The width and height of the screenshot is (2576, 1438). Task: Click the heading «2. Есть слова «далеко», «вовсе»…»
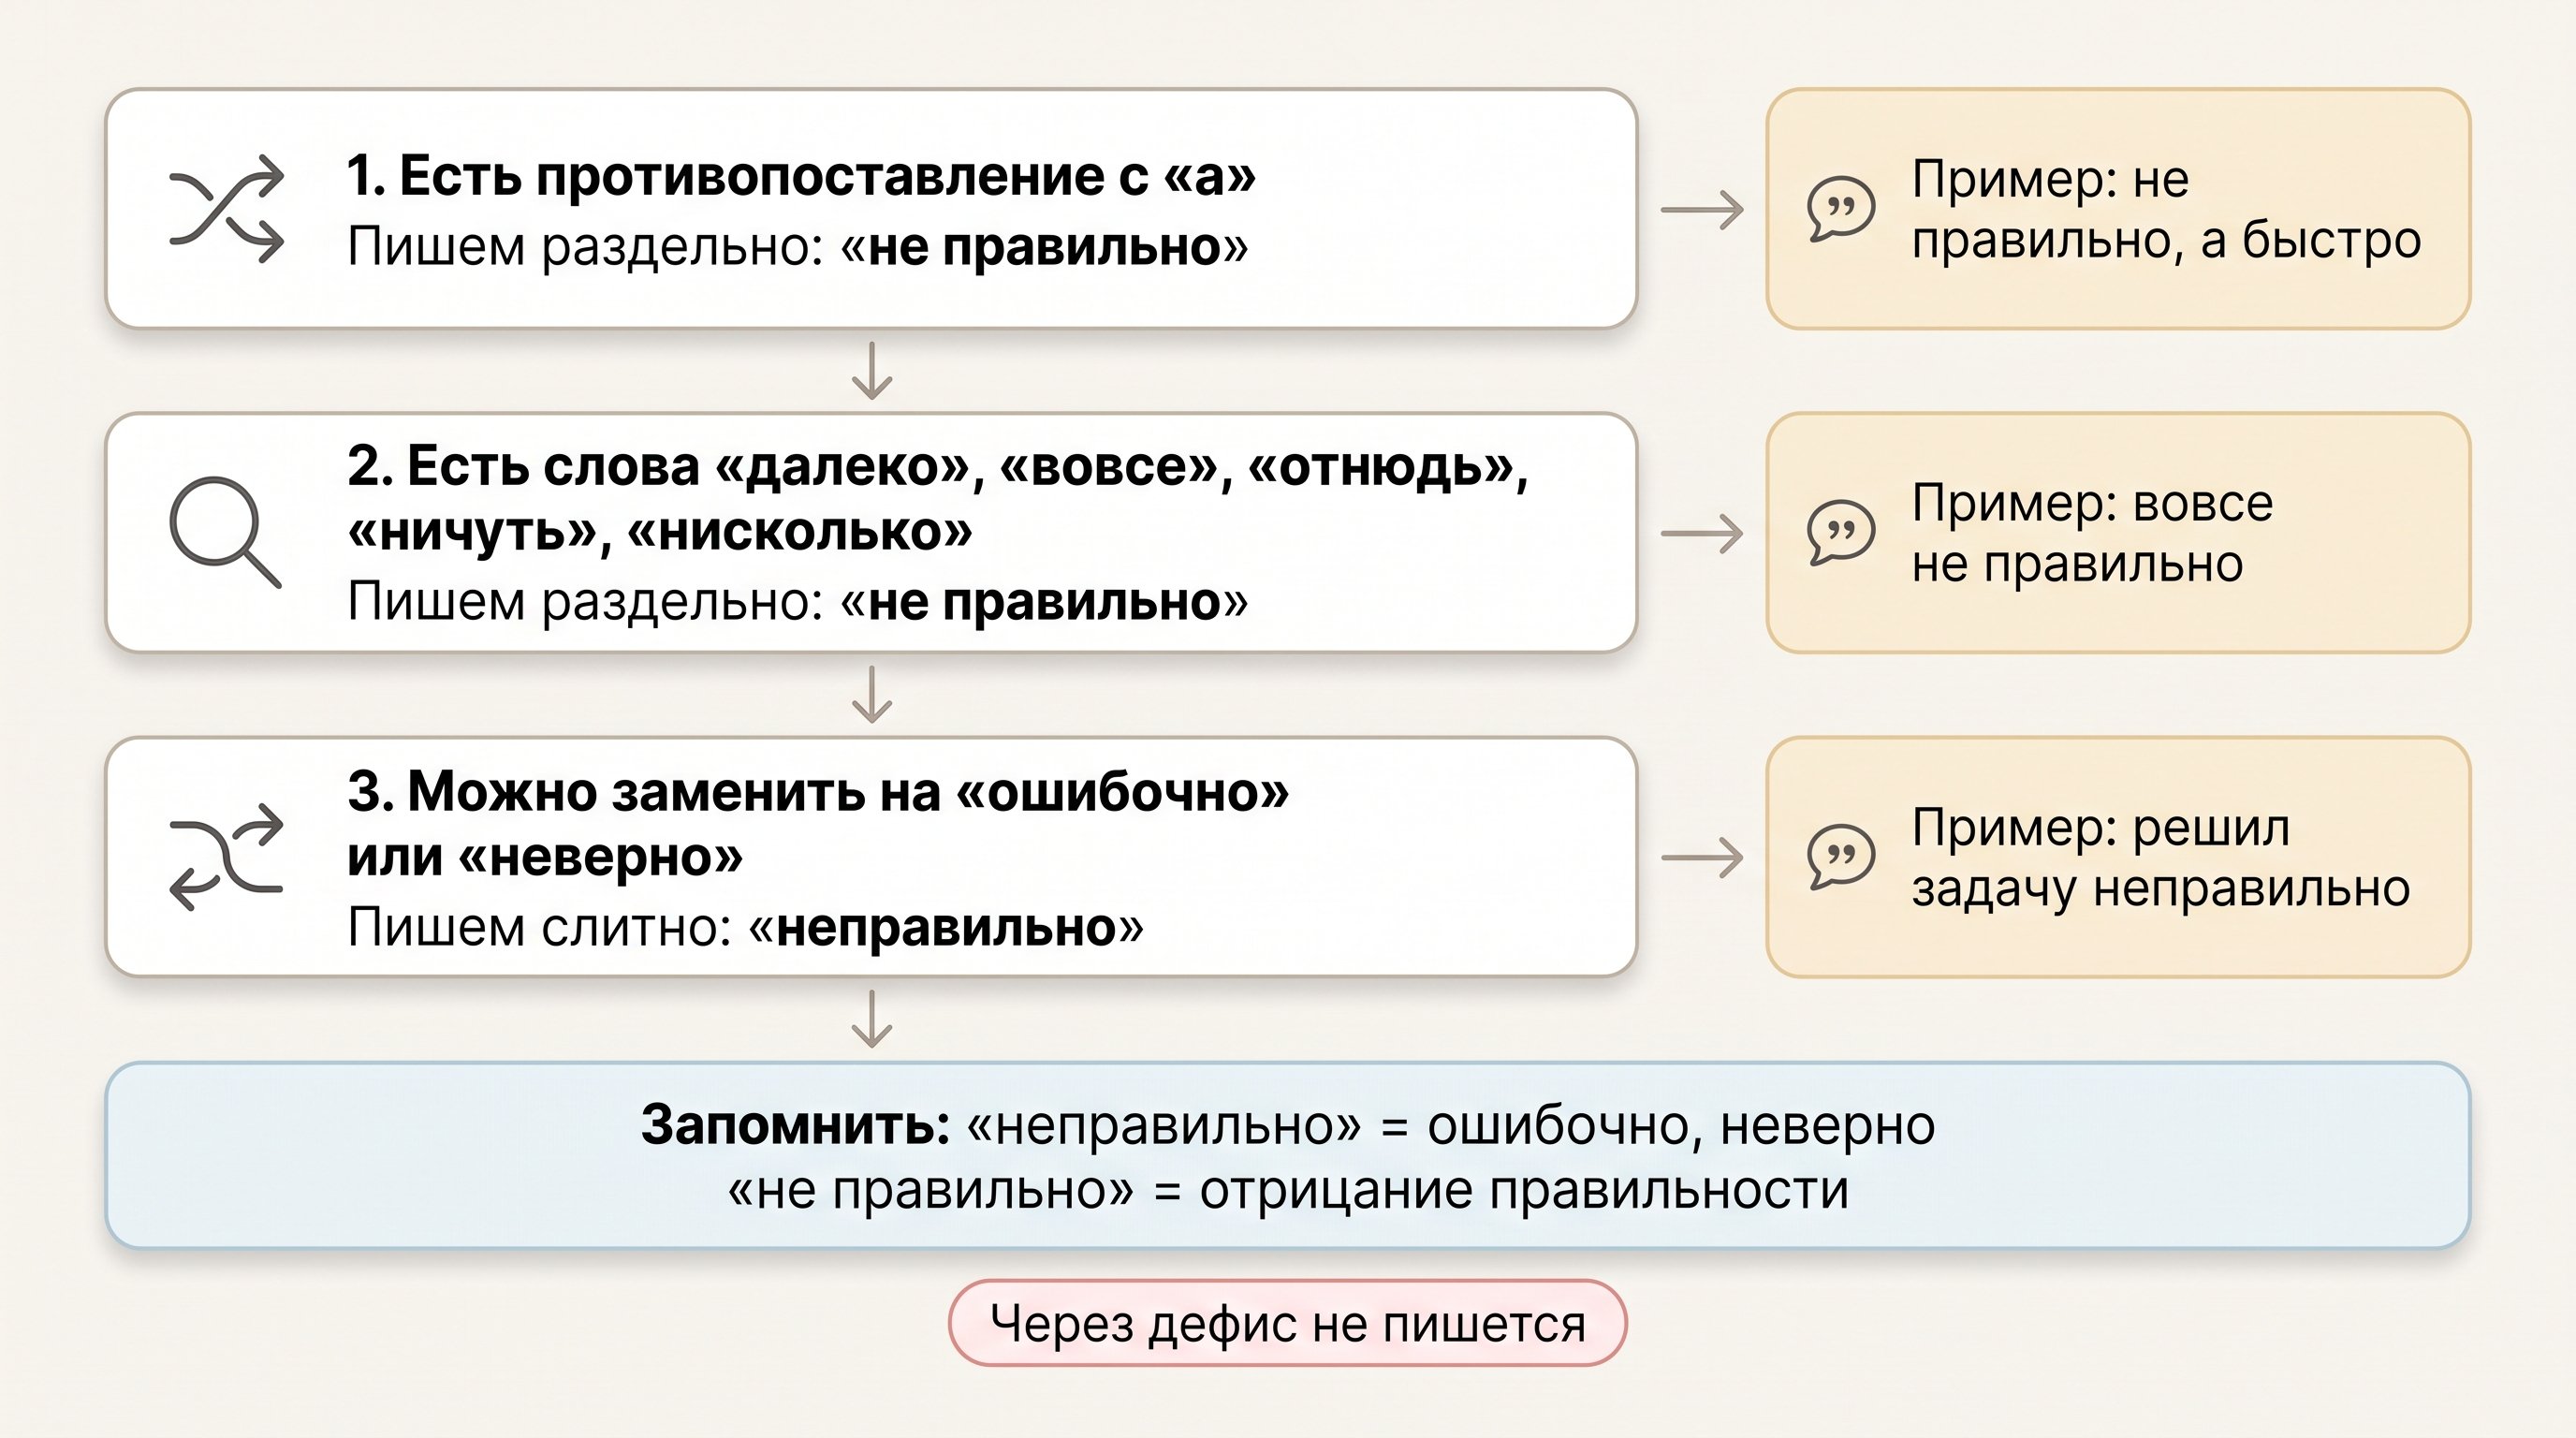click(937, 498)
